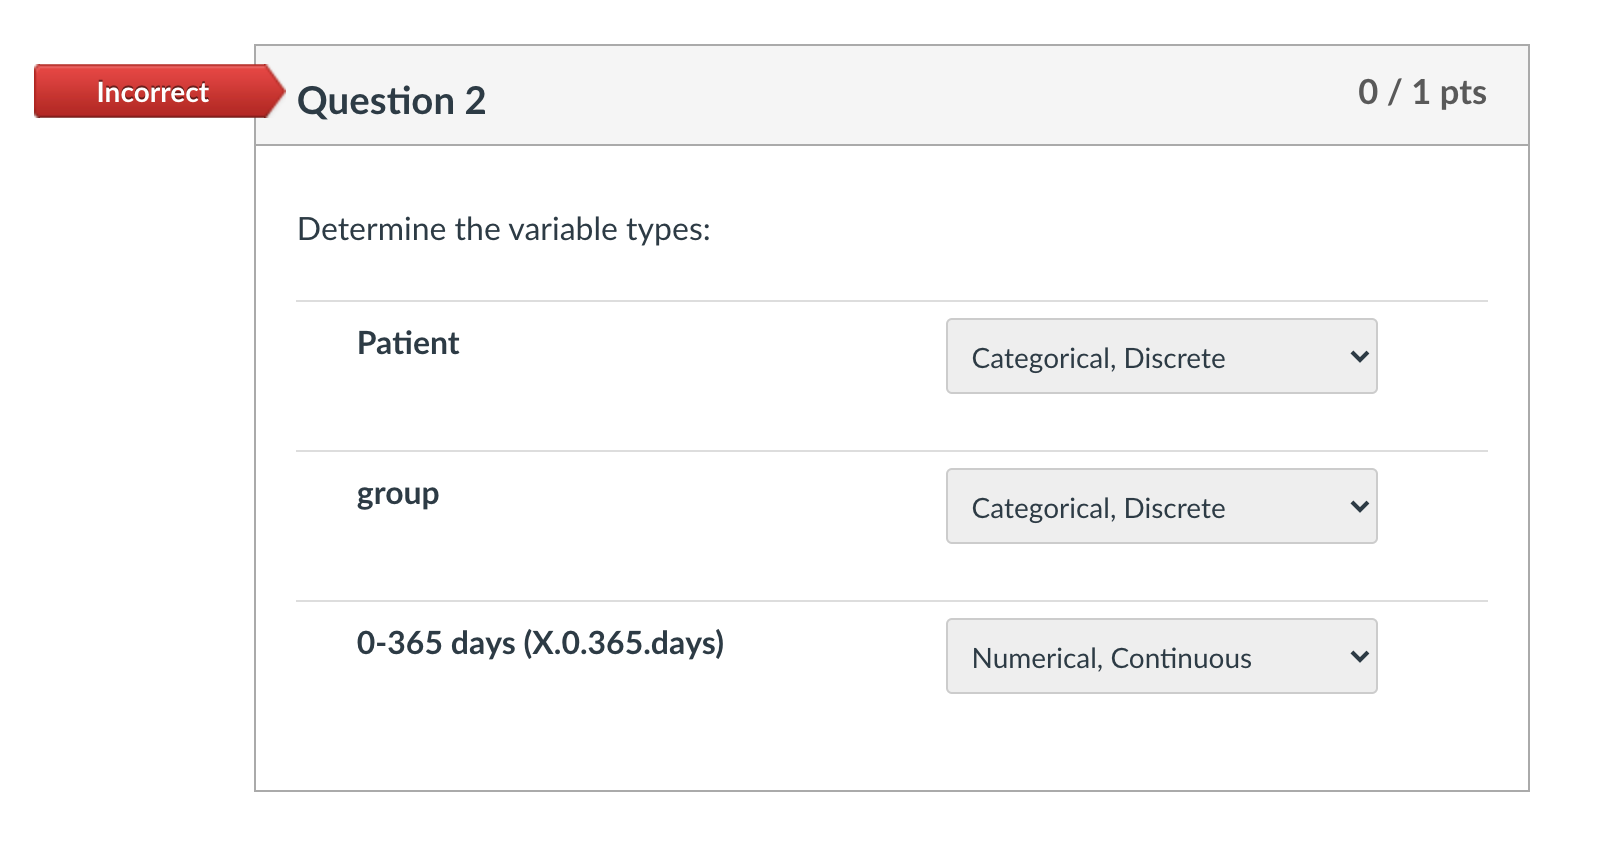Open the 0-365 days variable type dropdown

click(1160, 657)
